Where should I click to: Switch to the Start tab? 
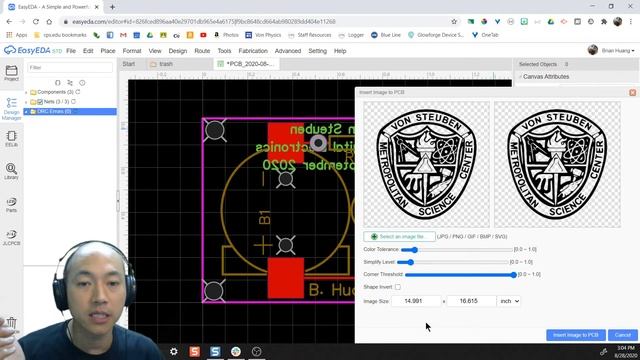tap(129, 64)
